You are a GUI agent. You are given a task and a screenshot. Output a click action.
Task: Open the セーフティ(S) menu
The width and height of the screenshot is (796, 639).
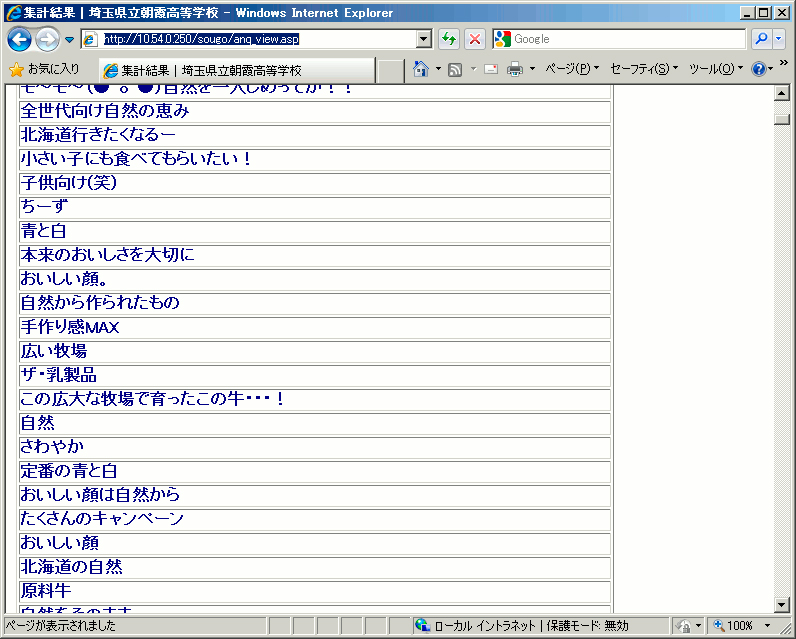[644, 69]
